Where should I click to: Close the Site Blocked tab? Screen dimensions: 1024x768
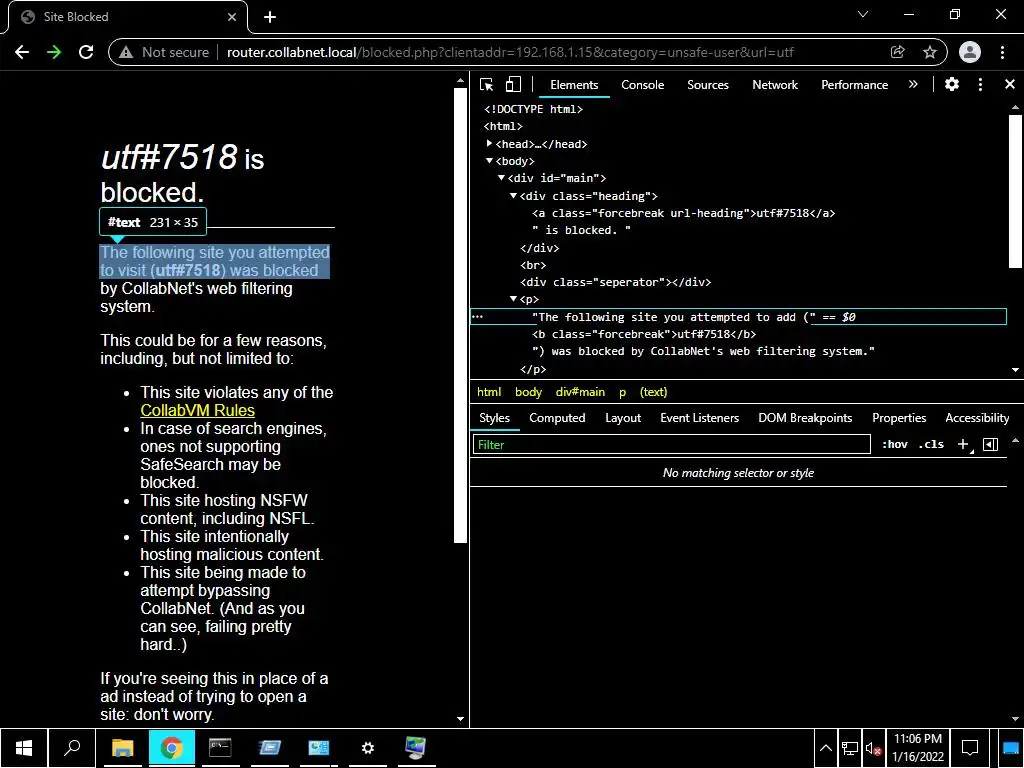click(232, 17)
